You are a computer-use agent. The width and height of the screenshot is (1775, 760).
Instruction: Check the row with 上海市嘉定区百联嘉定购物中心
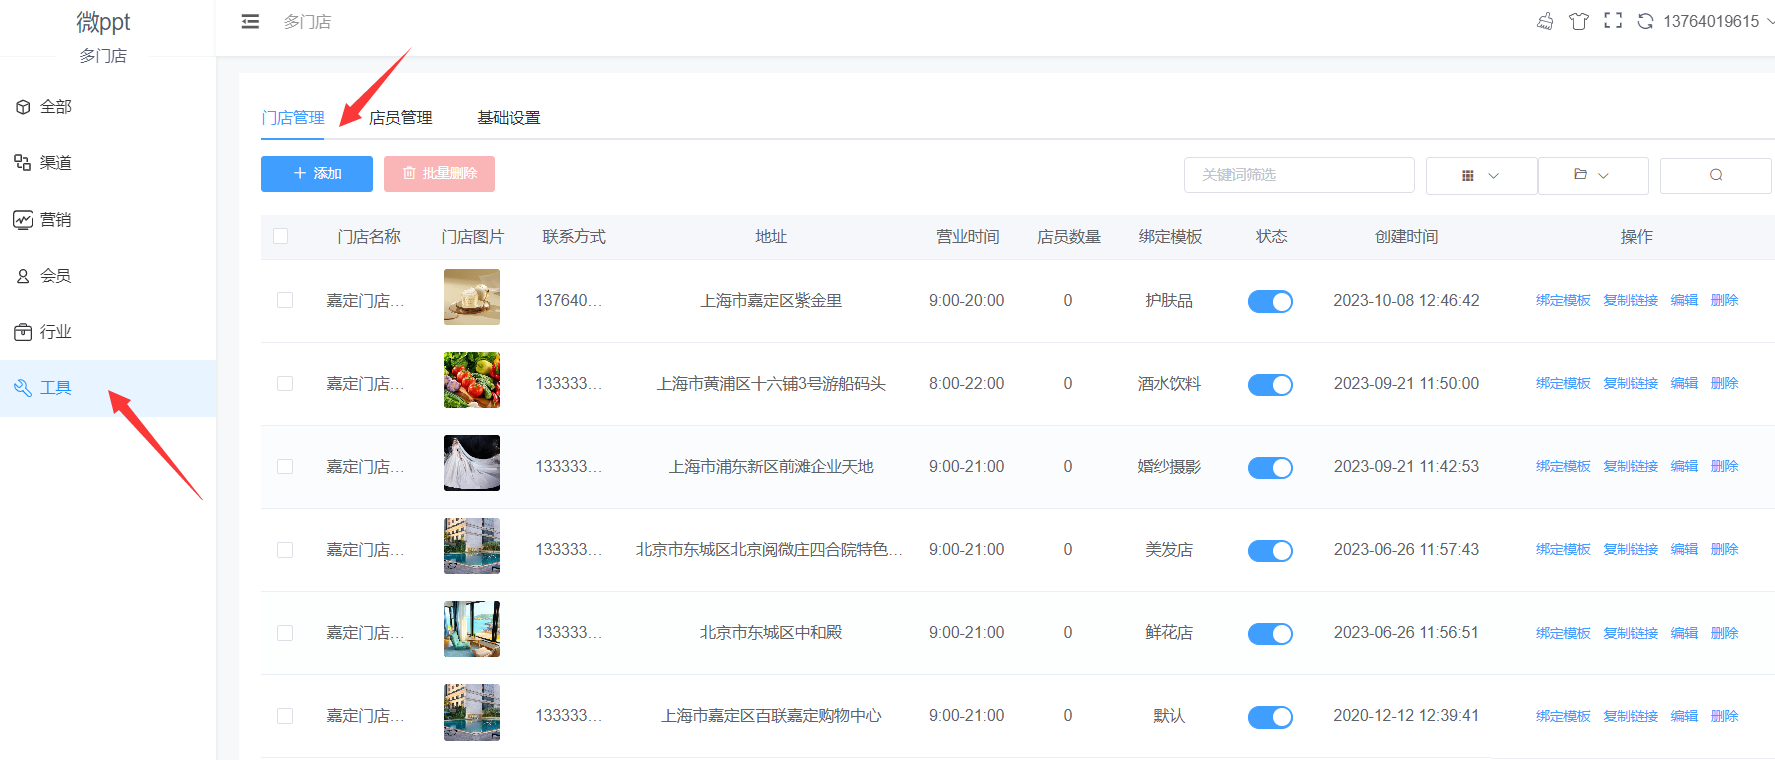(x=285, y=716)
